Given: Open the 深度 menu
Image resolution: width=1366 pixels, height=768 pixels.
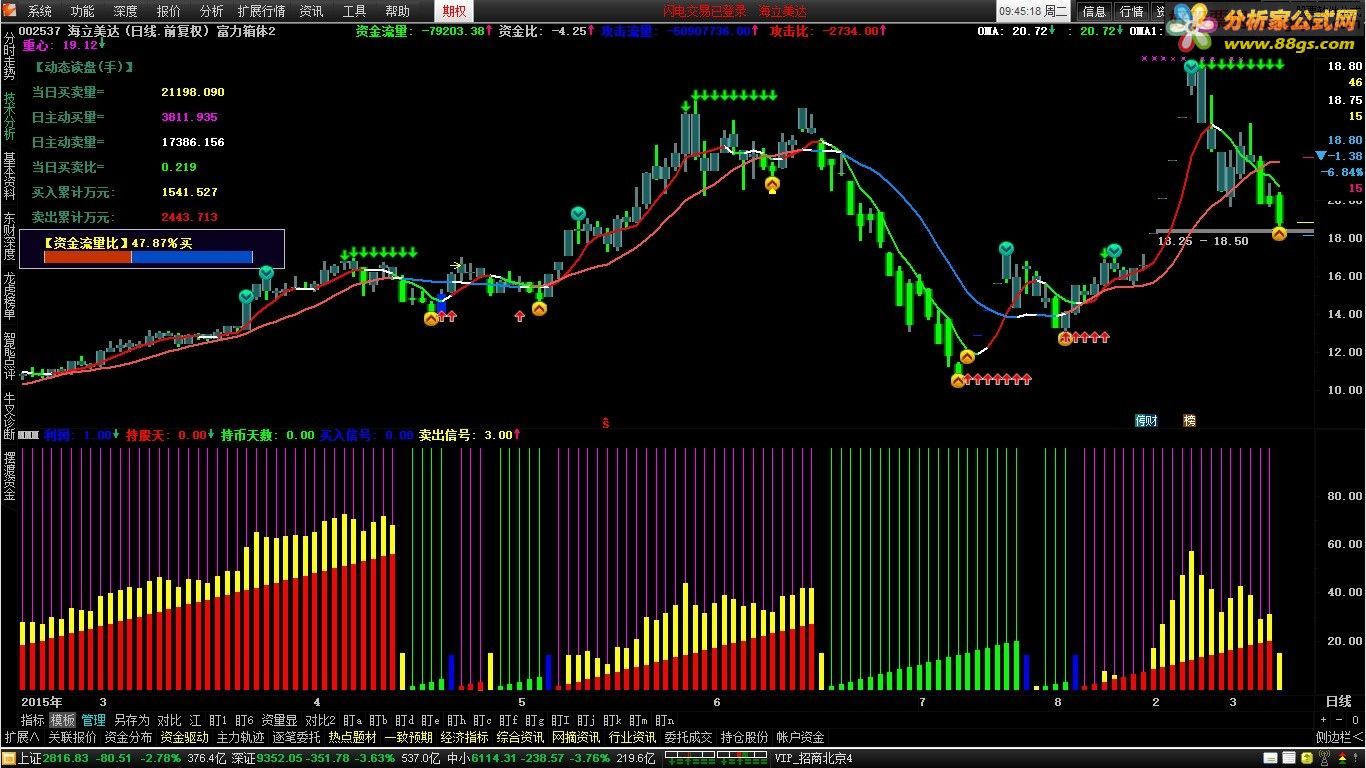Looking at the screenshot, I should coord(126,12).
